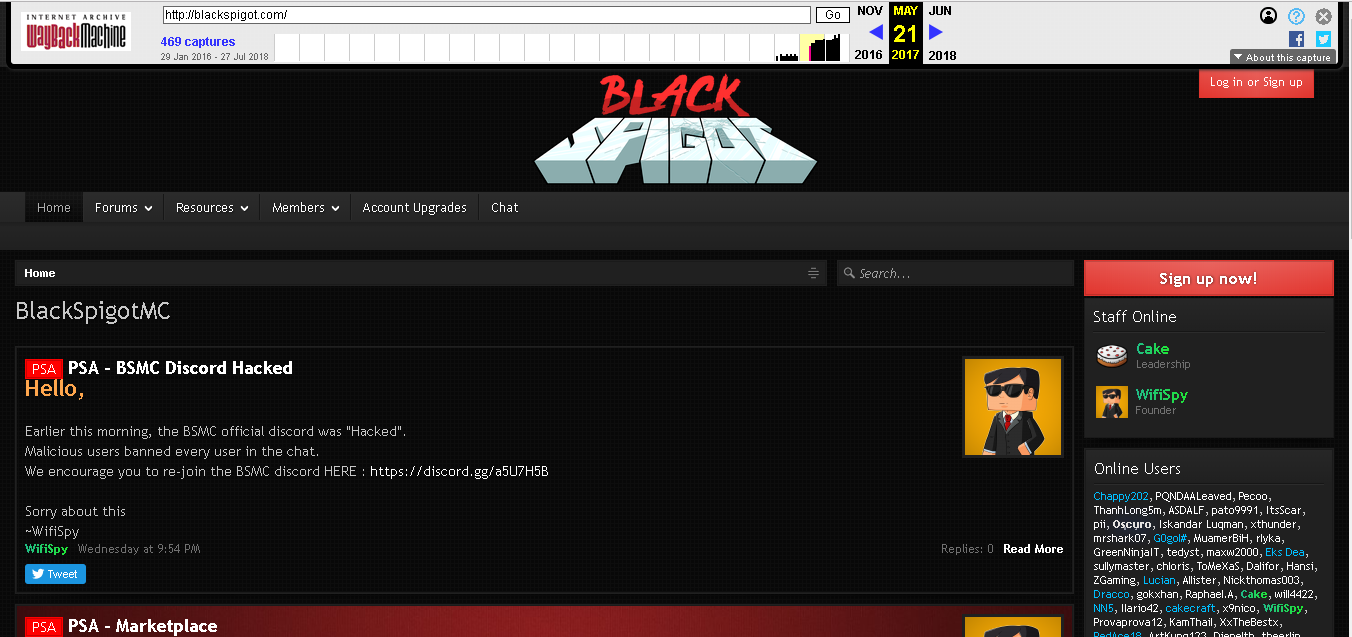Screen dimensions: 1352x637
Task: Click Wednesday at 9:54 PM timestamp
Action: 139,549
